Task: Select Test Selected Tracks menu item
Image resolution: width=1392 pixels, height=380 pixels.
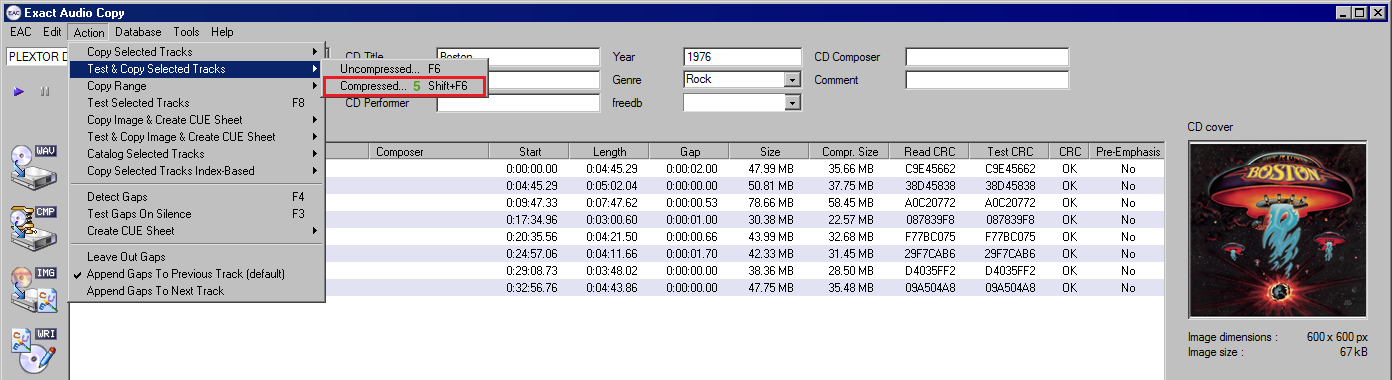Action: click(x=197, y=103)
